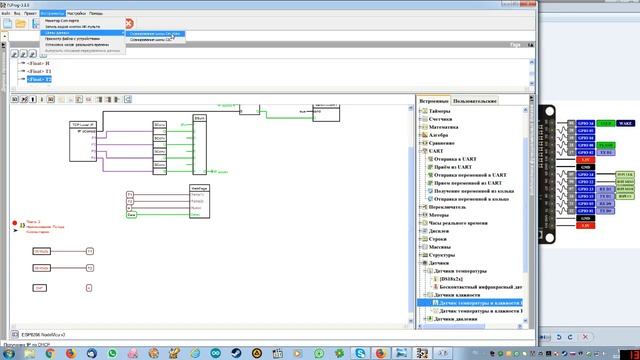Open the Вид menu
Screen dimensions: 640x360
tap(17, 13)
